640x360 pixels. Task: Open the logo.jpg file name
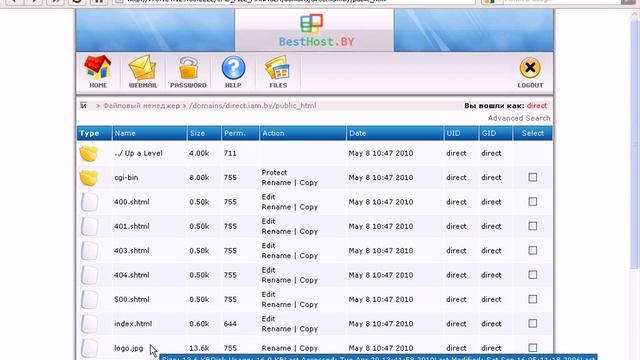(129, 348)
